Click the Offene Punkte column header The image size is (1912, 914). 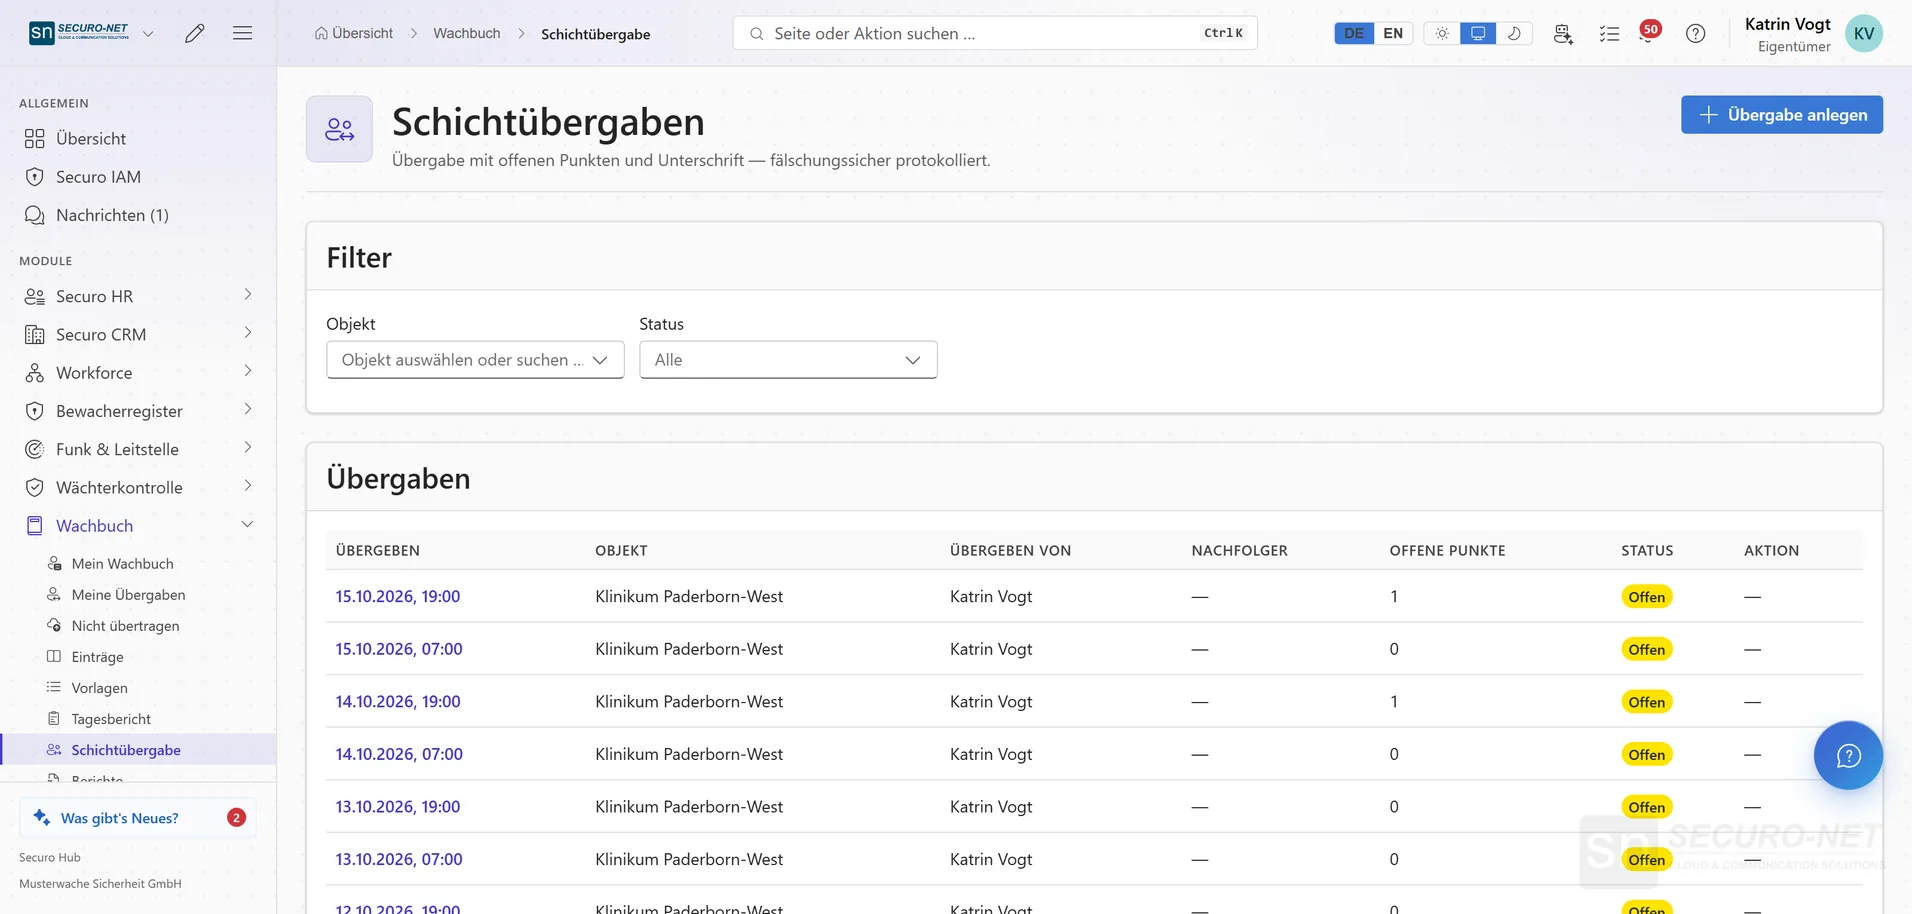[x=1447, y=550]
